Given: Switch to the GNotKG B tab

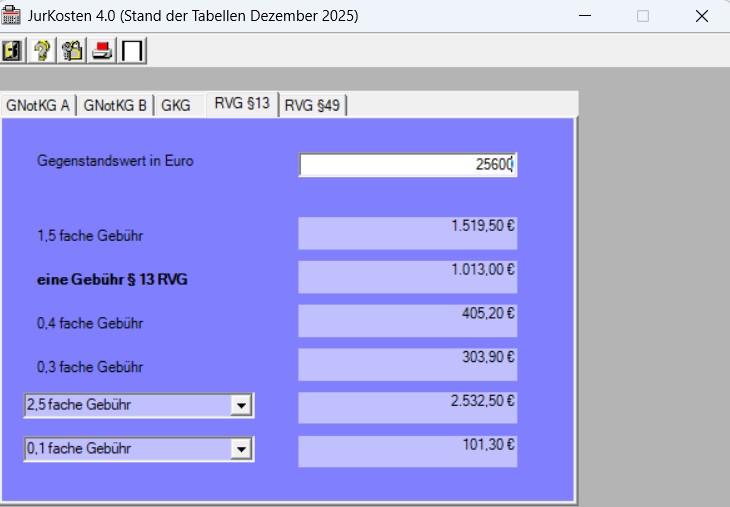Looking at the screenshot, I should [x=115, y=105].
